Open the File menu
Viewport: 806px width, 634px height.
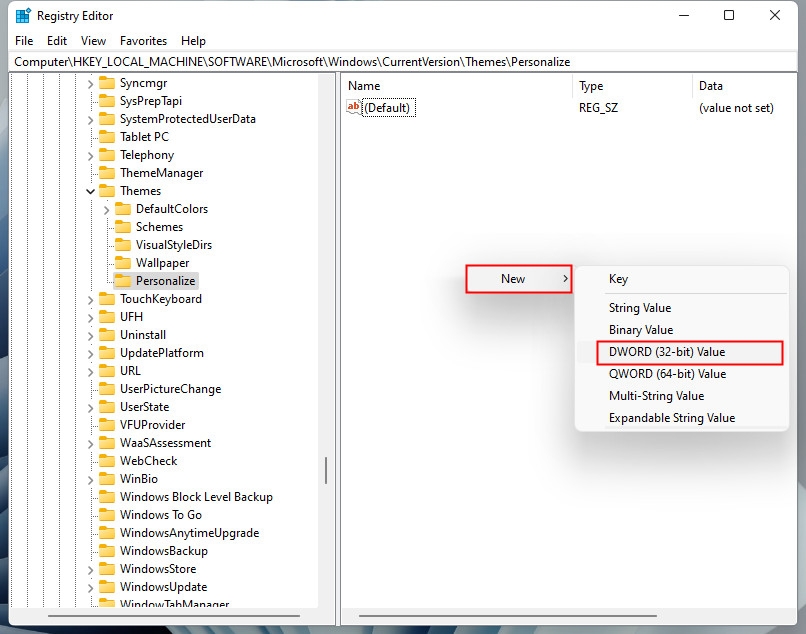pos(24,41)
